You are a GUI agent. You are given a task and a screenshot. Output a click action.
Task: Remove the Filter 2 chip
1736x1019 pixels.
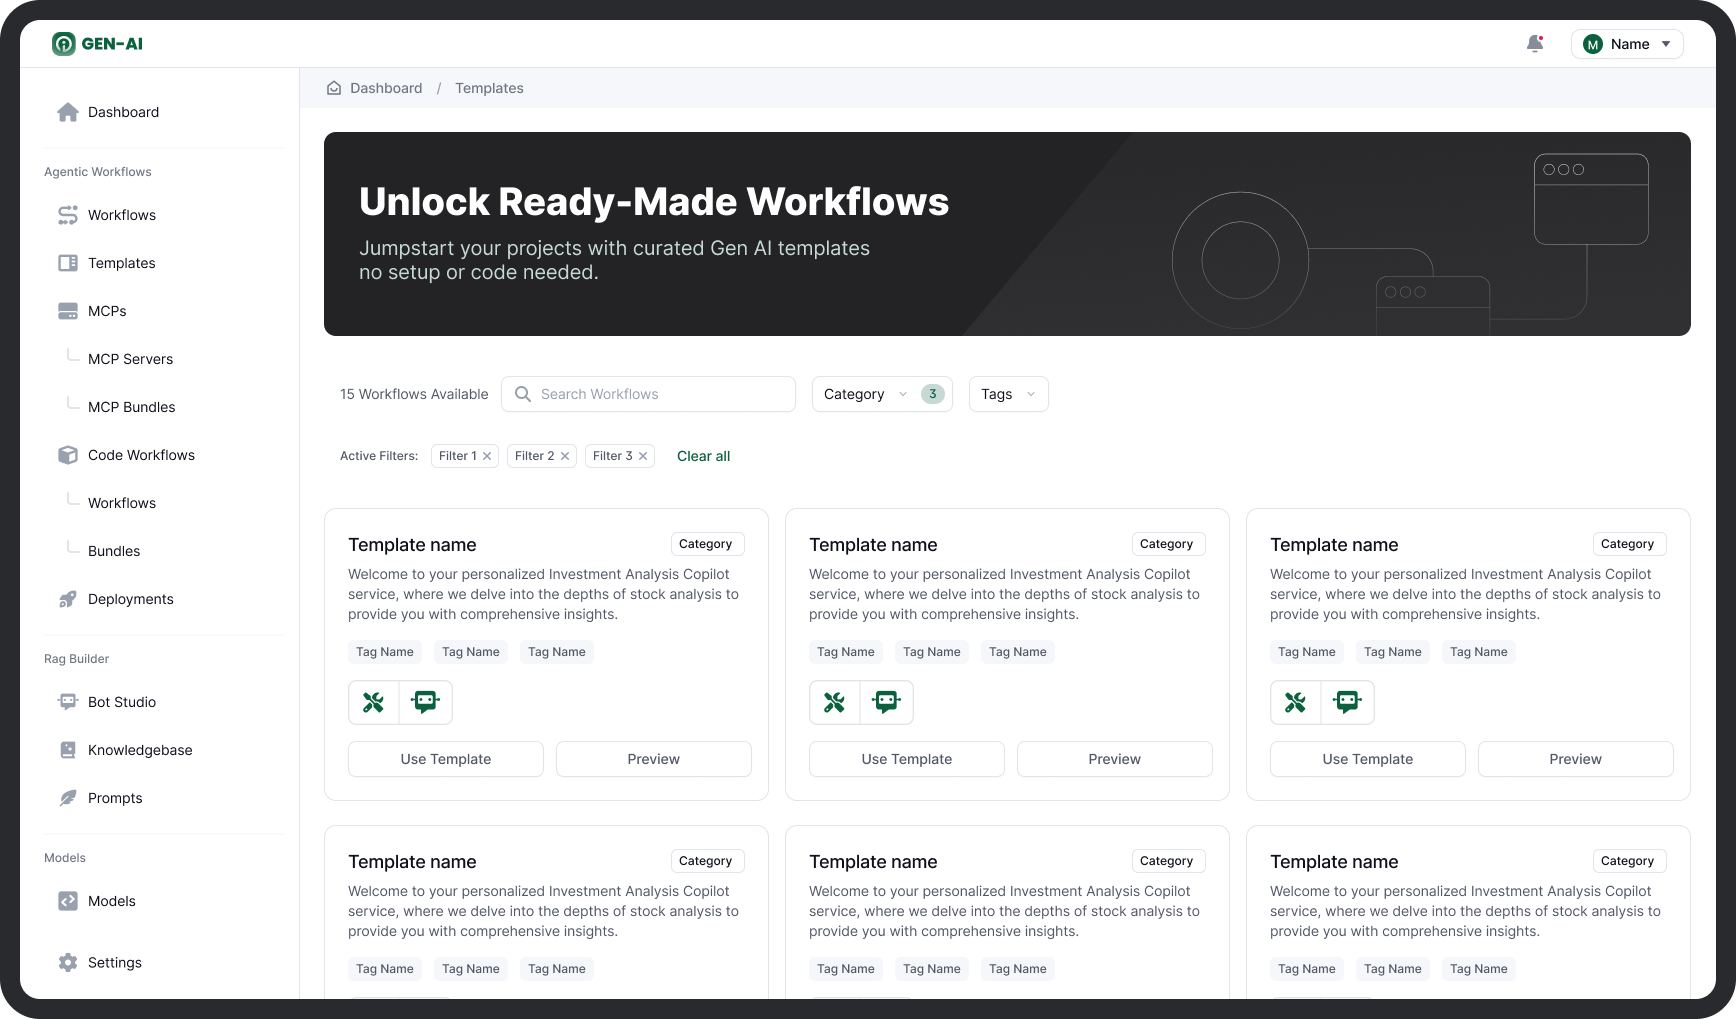(x=565, y=456)
